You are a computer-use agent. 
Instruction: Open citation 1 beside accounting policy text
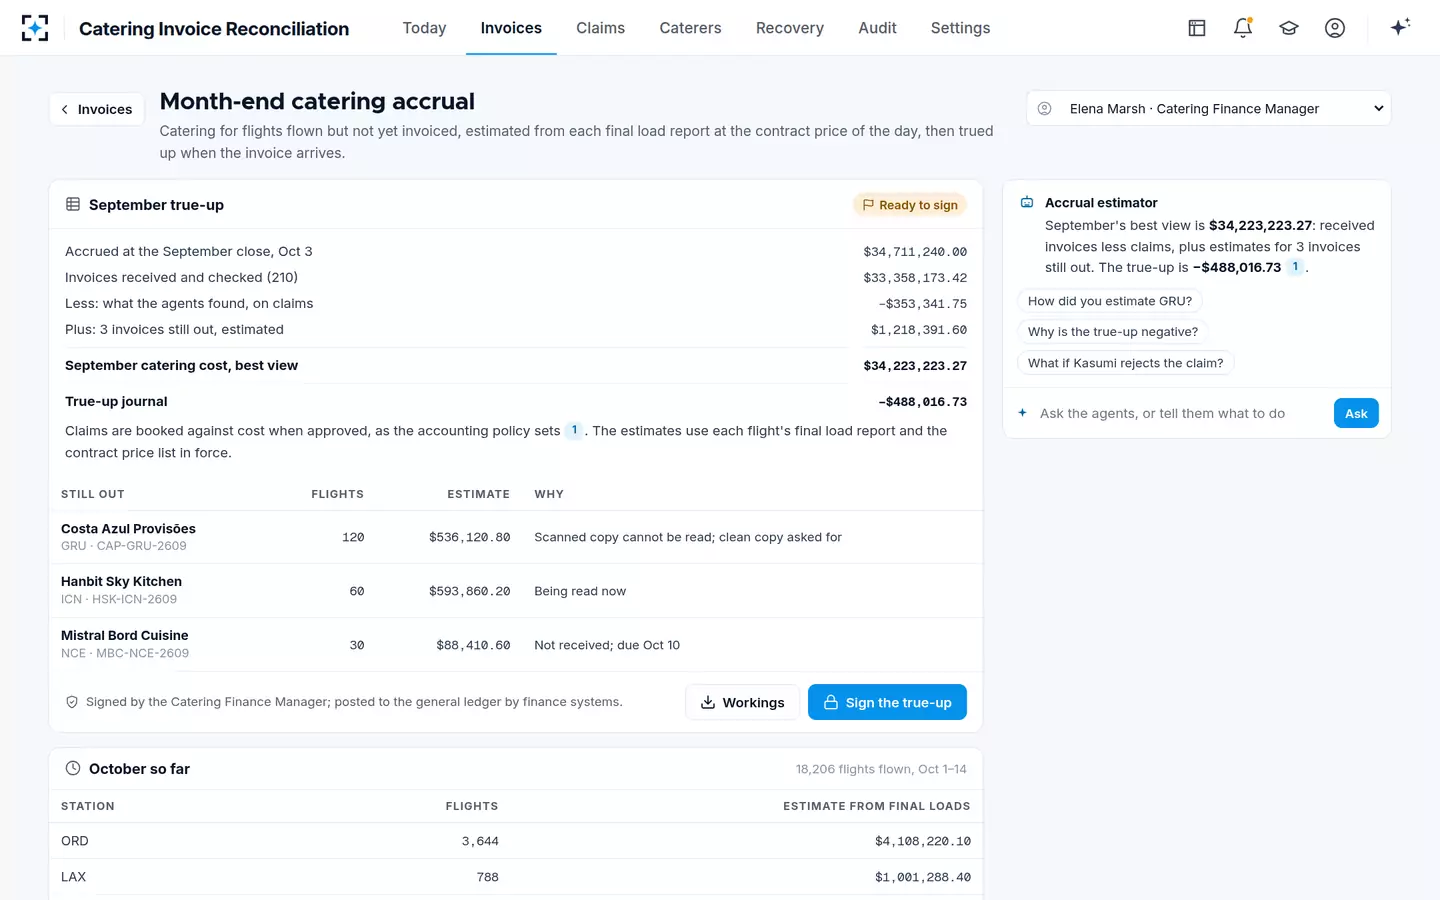(x=574, y=430)
